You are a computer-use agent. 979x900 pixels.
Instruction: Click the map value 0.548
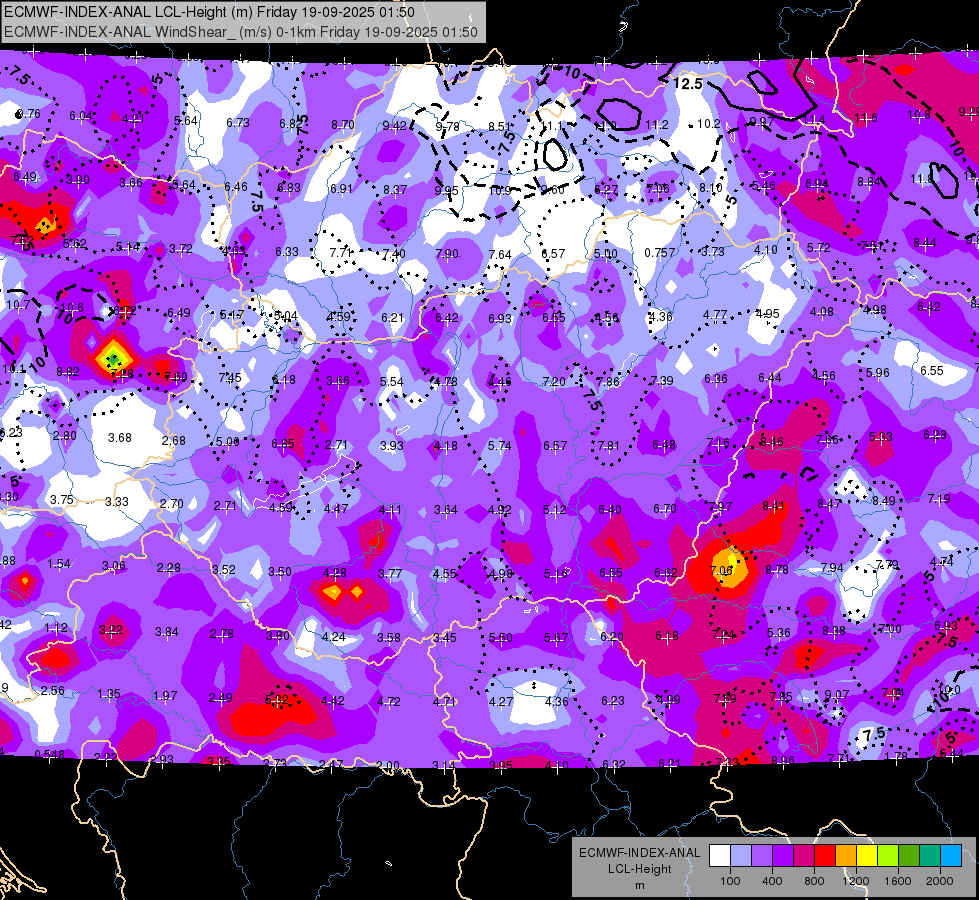[49, 754]
